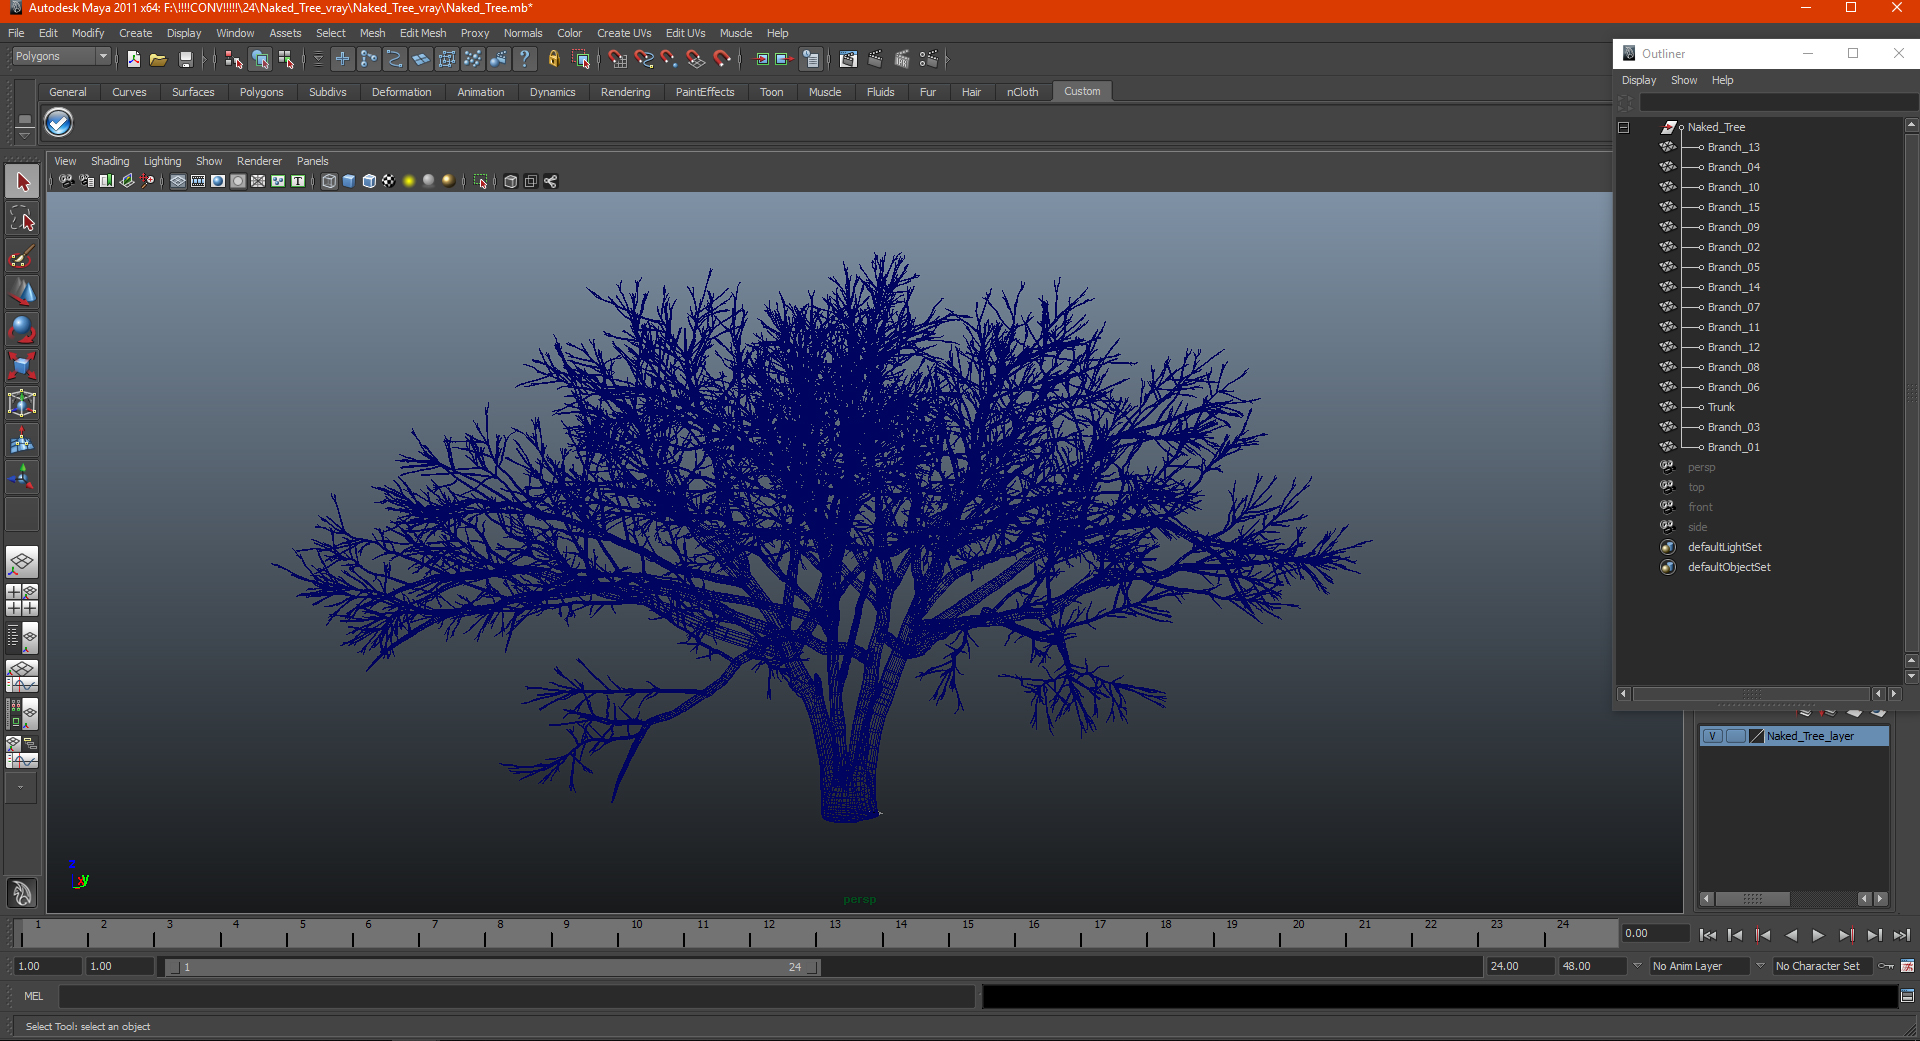The width and height of the screenshot is (1920, 1041).
Task: Click the playback end time field 24.00
Action: coord(1520,966)
